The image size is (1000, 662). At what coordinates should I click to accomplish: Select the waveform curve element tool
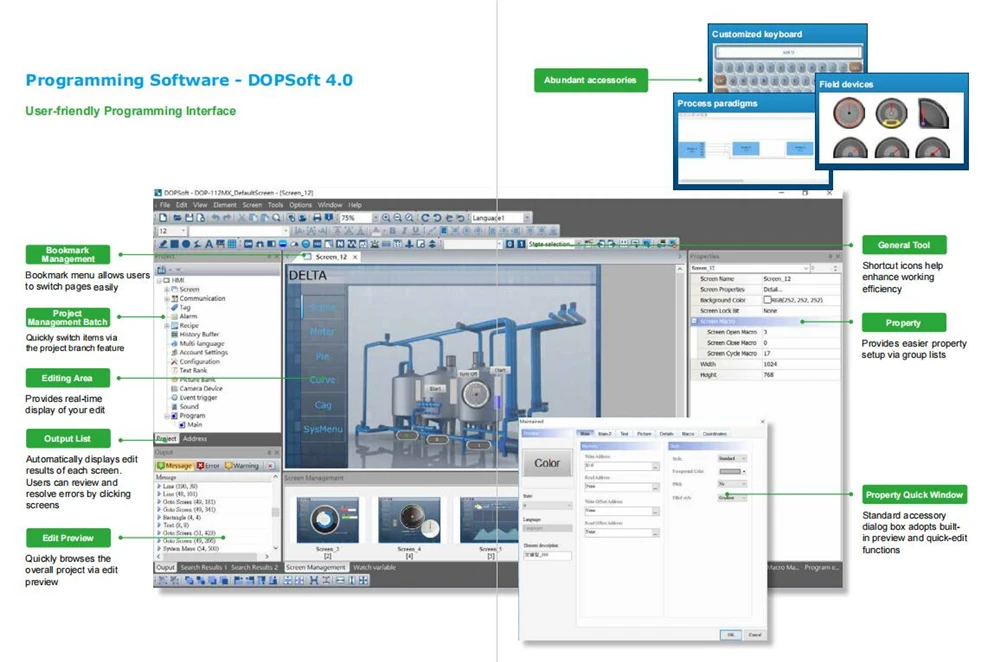(x=351, y=244)
